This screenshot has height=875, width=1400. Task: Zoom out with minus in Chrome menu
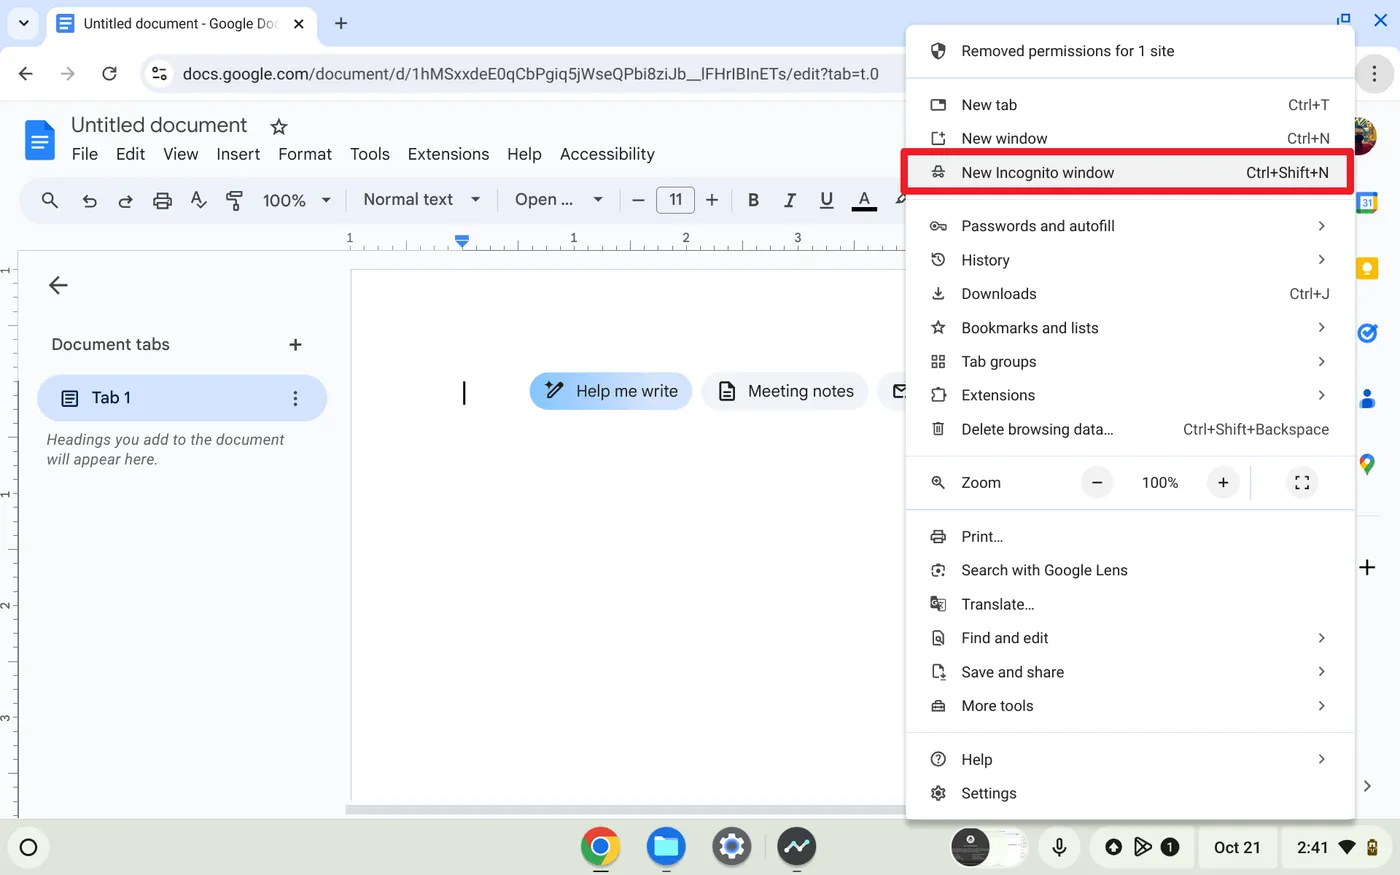pyautogui.click(x=1097, y=483)
